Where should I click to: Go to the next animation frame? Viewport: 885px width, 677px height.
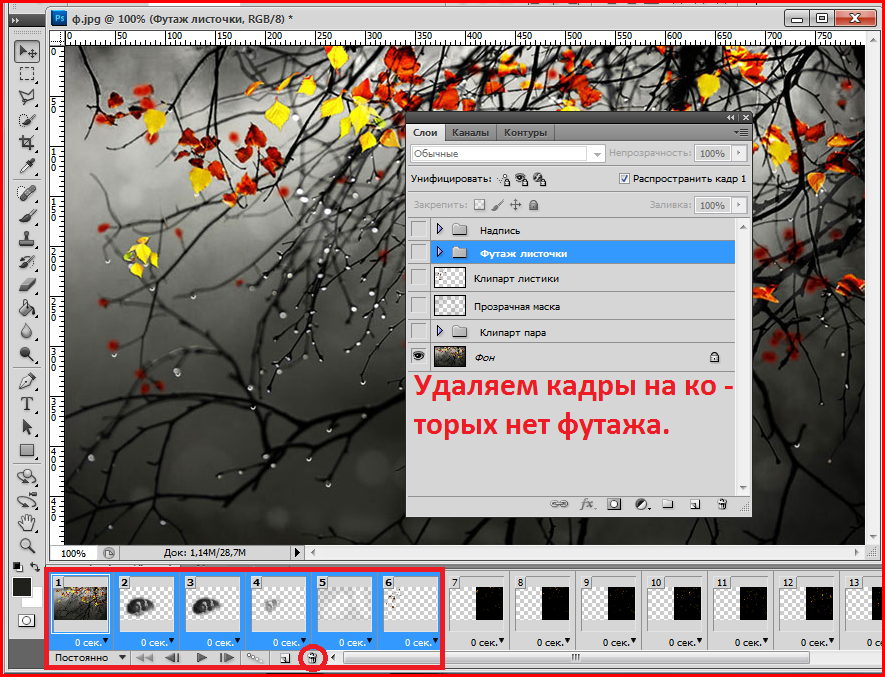[x=227, y=658]
